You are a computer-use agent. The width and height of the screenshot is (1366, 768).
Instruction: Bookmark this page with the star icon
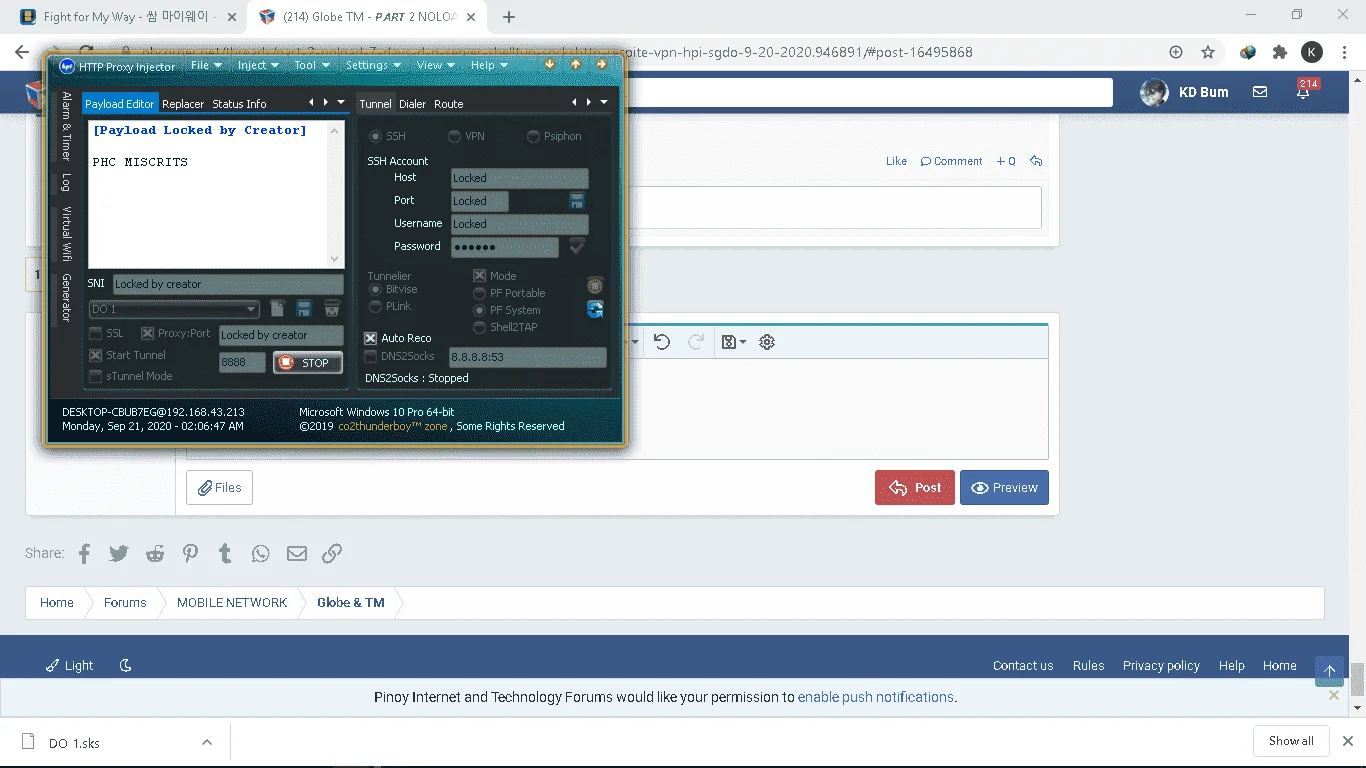1208,52
